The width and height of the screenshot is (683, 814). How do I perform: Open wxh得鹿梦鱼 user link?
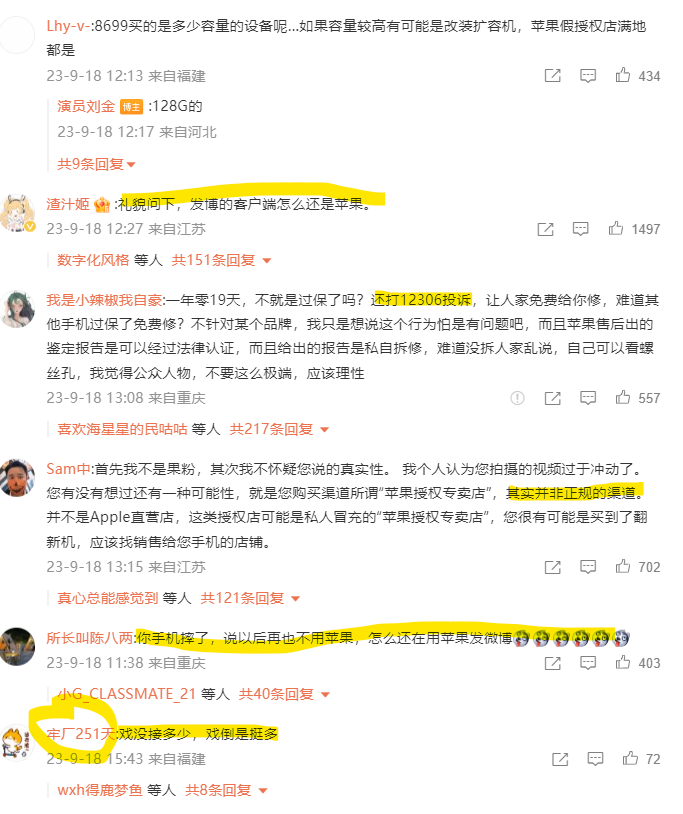(100, 790)
